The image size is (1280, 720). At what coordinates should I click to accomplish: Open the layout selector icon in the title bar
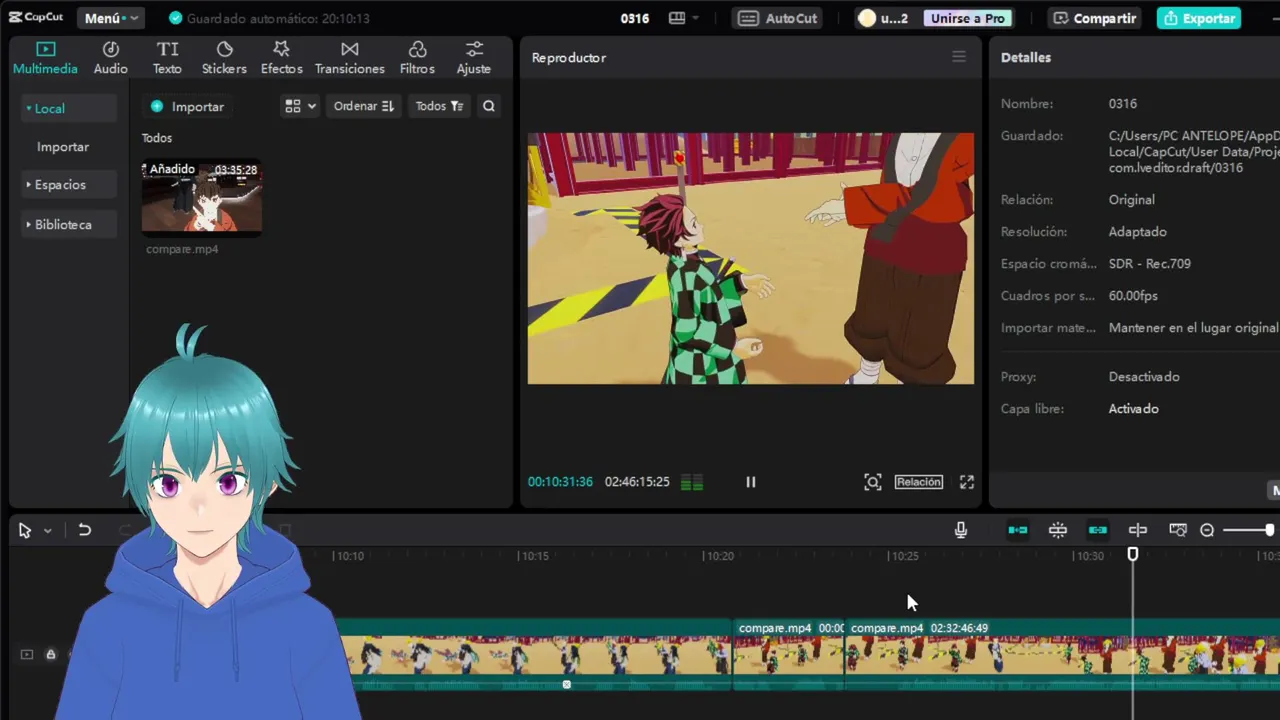[683, 18]
